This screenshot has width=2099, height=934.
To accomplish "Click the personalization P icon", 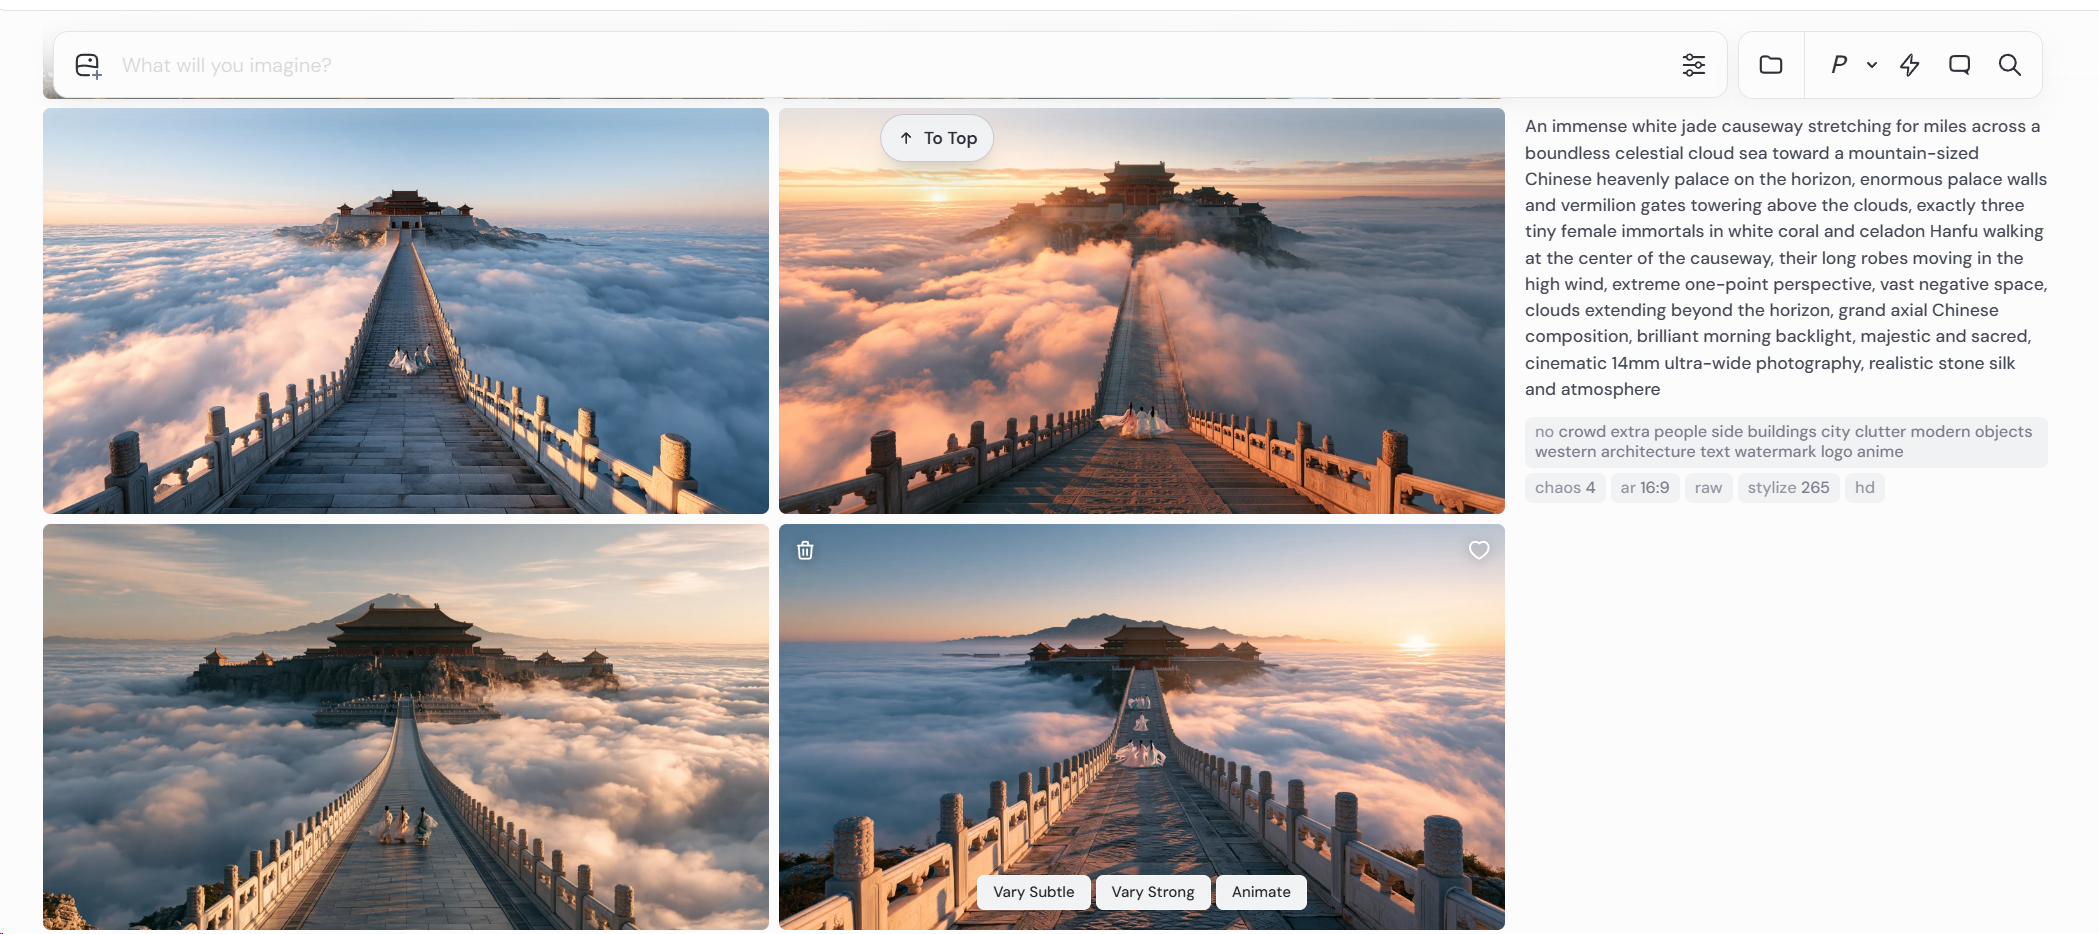I will [x=1839, y=65].
